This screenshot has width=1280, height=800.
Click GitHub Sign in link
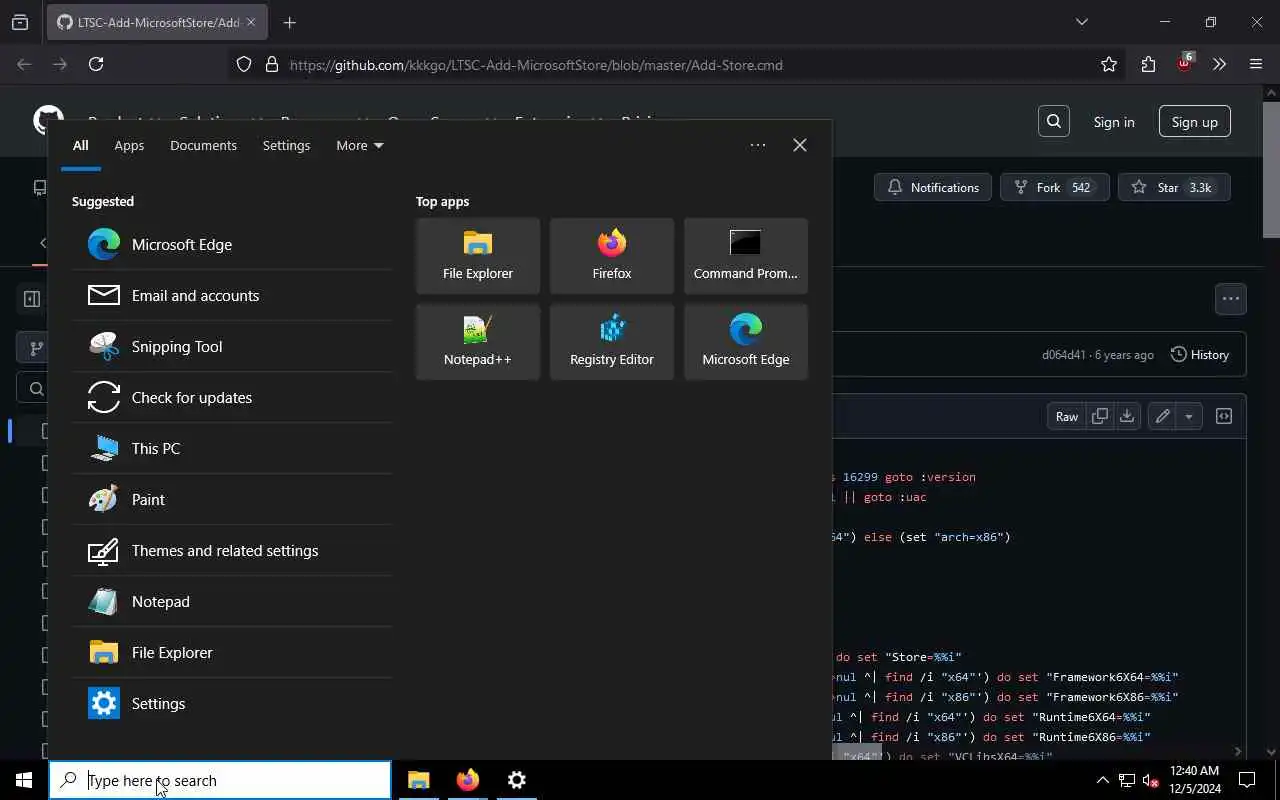pyautogui.click(x=1114, y=122)
